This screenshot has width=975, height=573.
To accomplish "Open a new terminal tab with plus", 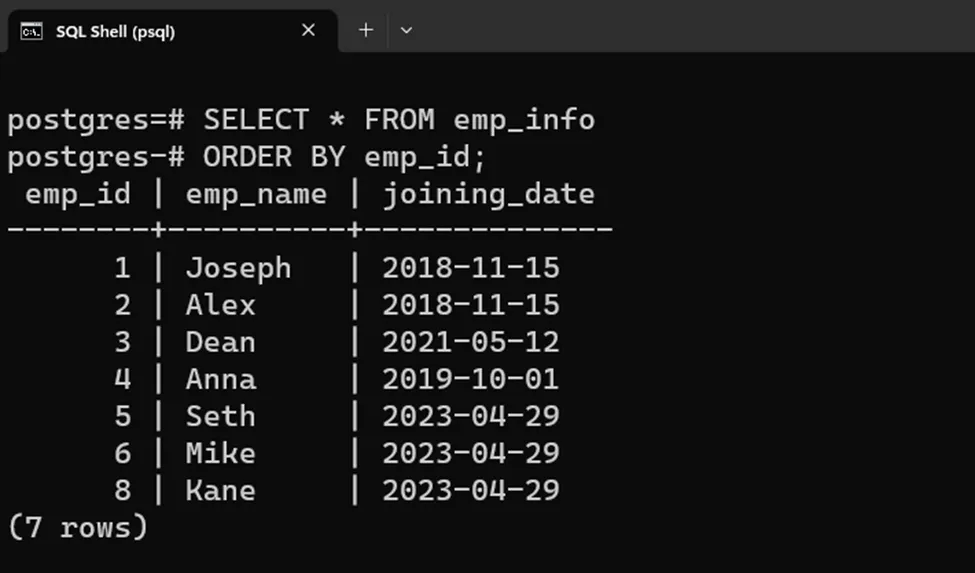I will point(366,30).
